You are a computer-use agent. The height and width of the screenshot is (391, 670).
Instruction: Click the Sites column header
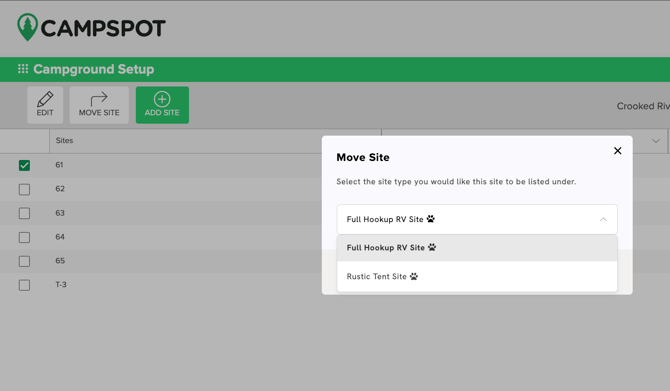tap(65, 141)
